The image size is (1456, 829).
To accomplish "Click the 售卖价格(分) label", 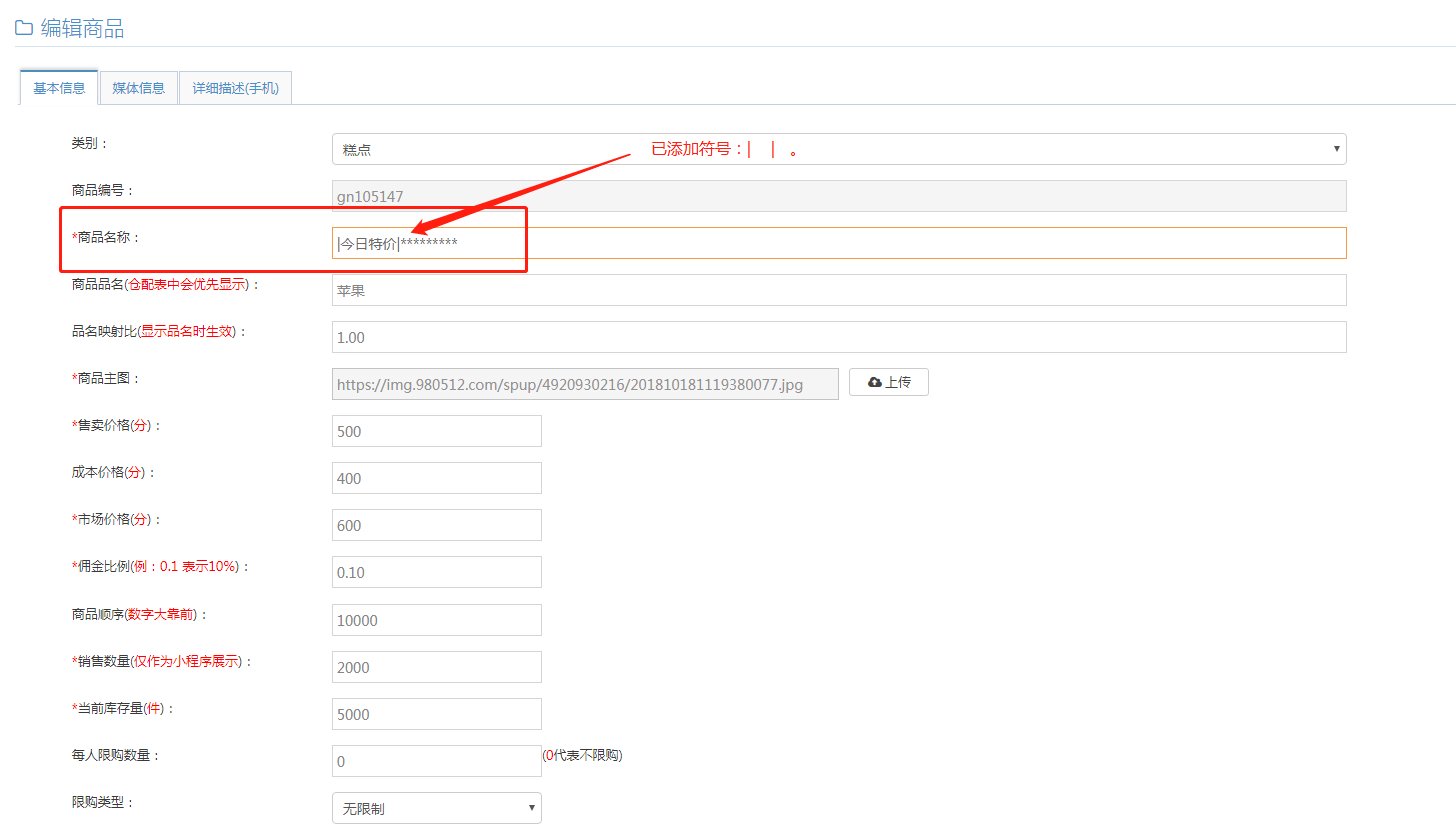I will tap(116, 425).
